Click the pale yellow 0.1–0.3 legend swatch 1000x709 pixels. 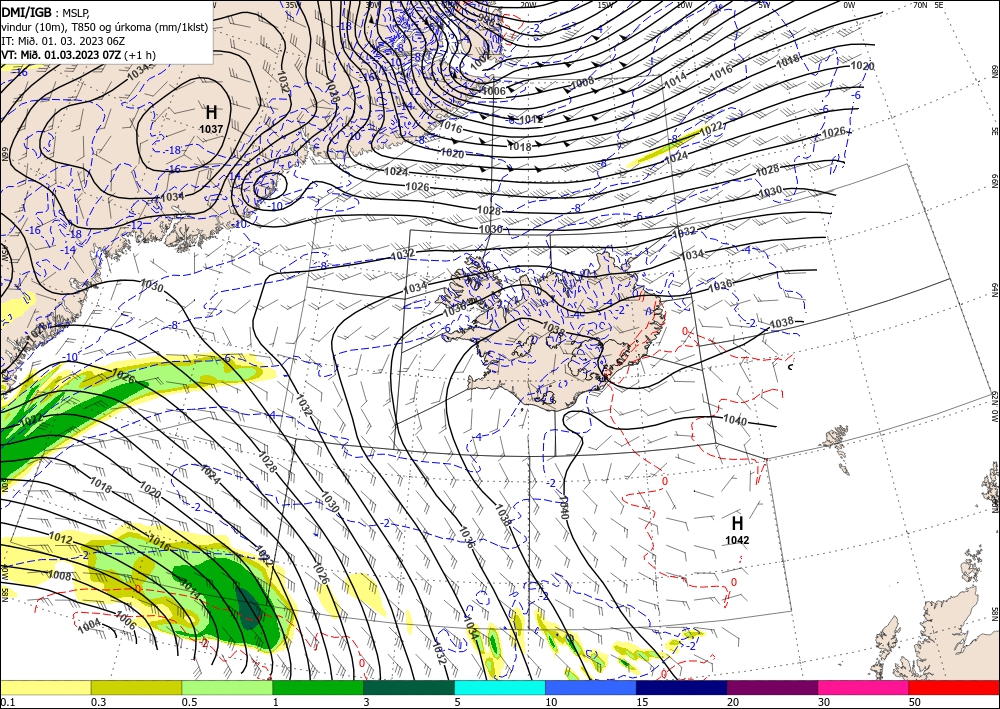click(45, 687)
